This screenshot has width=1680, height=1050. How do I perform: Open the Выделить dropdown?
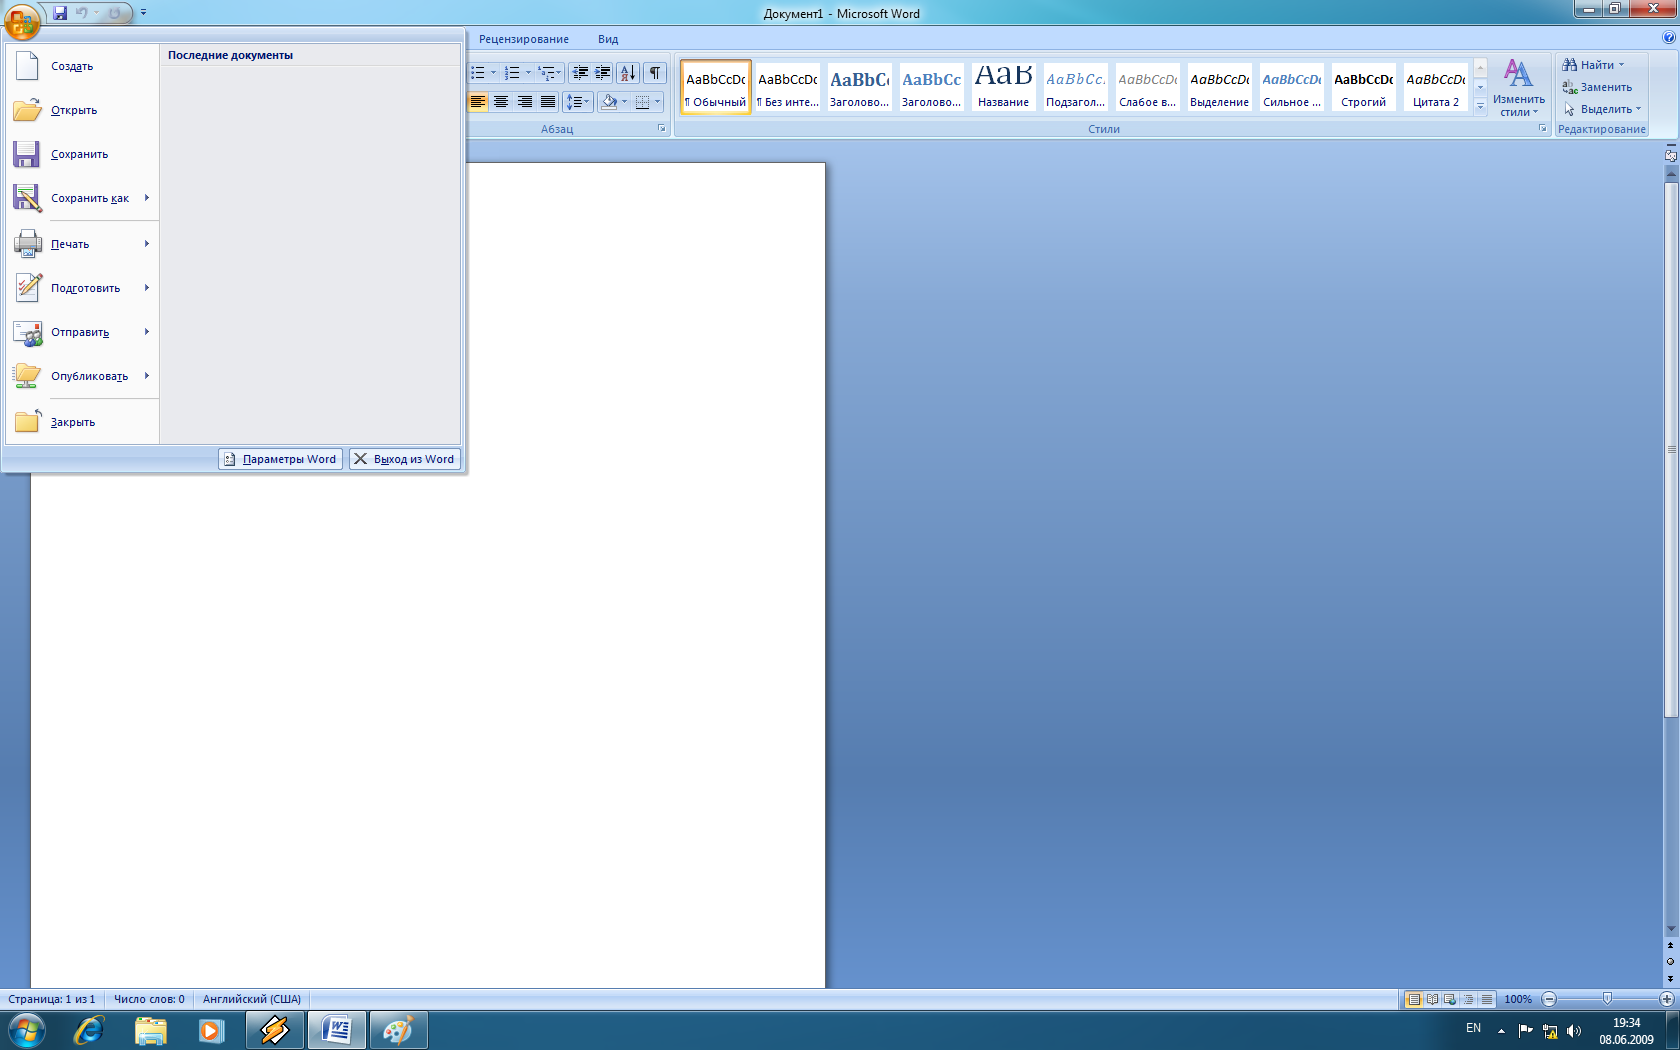[1602, 109]
